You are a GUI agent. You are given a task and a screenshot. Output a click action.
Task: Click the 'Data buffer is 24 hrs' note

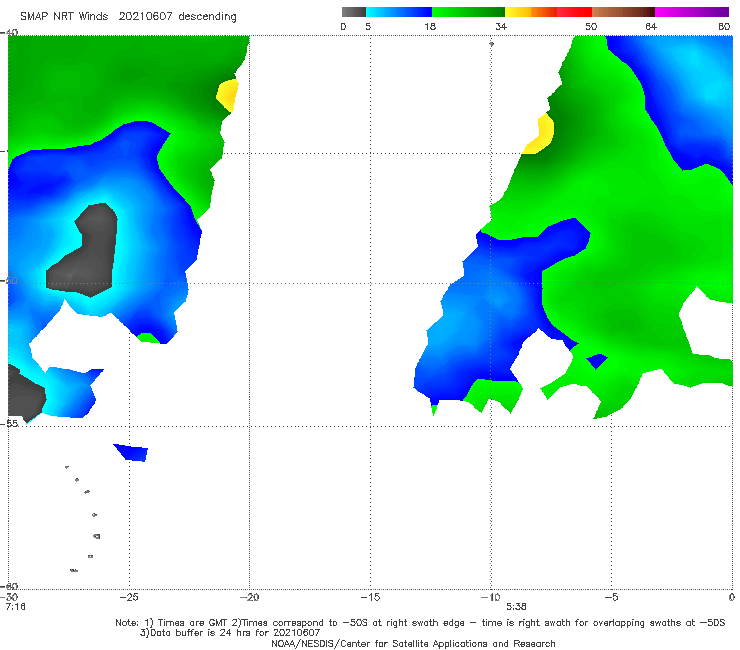[x=230, y=633]
